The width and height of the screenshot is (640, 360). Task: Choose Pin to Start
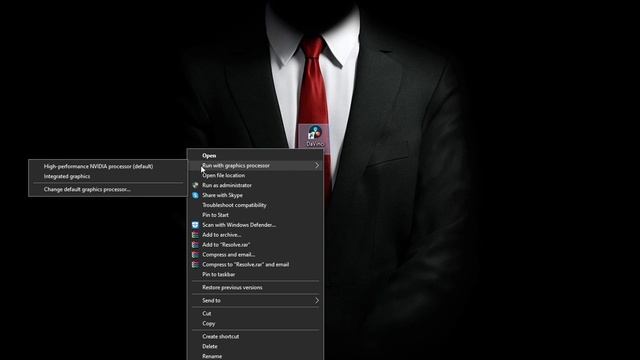(256, 215)
